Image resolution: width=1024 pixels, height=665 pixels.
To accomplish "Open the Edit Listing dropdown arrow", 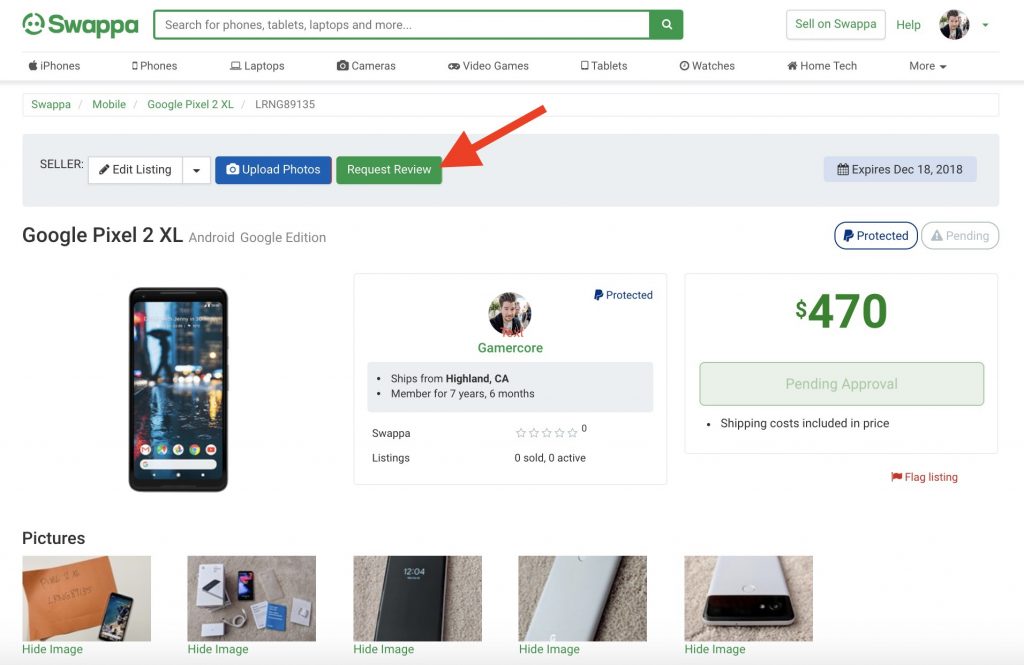I will (197, 170).
